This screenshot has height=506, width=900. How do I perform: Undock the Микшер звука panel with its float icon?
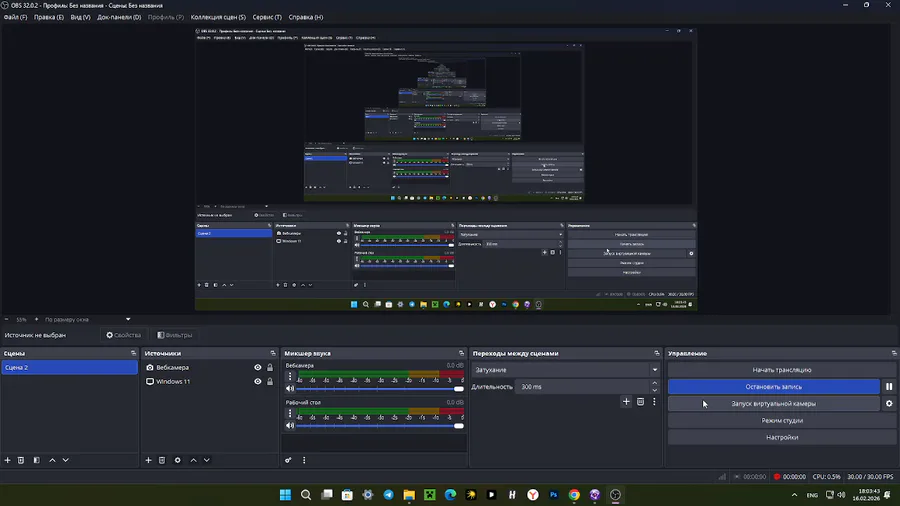point(461,353)
